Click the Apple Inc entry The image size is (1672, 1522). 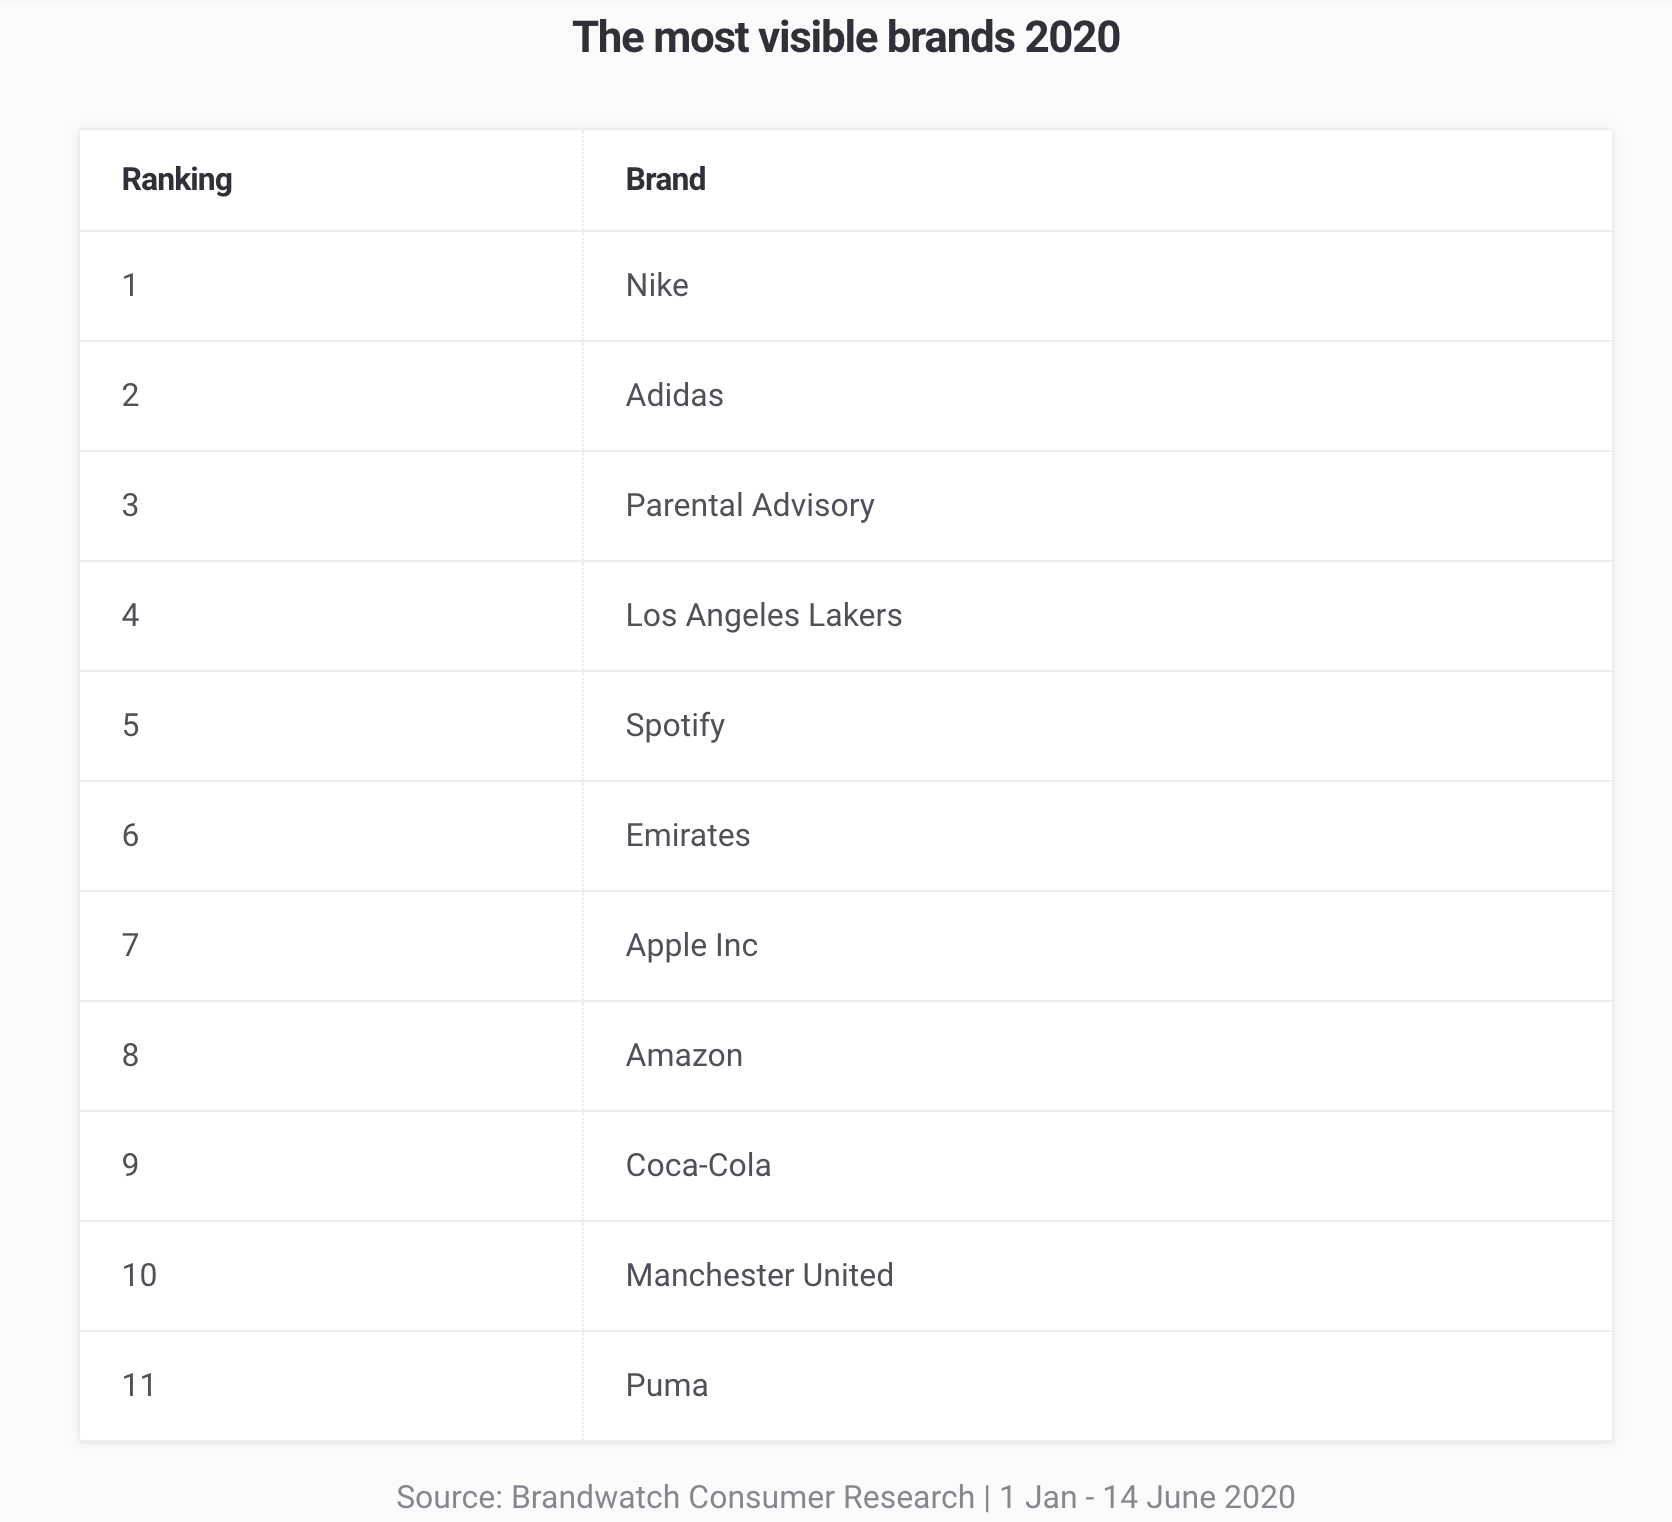coord(692,946)
